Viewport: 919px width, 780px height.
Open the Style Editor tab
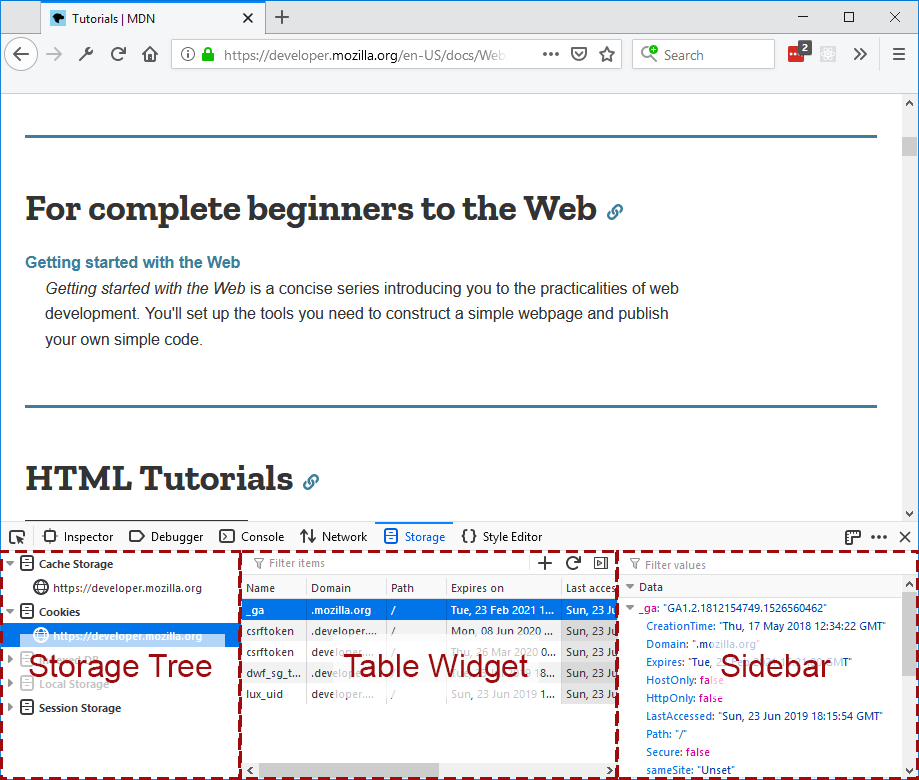coord(502,537)
